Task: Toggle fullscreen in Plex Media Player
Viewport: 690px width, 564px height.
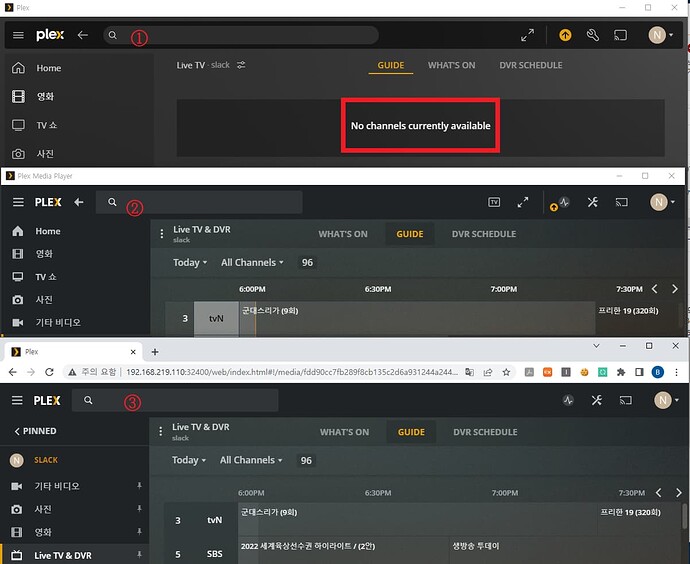Action: [x=523, y=202]
